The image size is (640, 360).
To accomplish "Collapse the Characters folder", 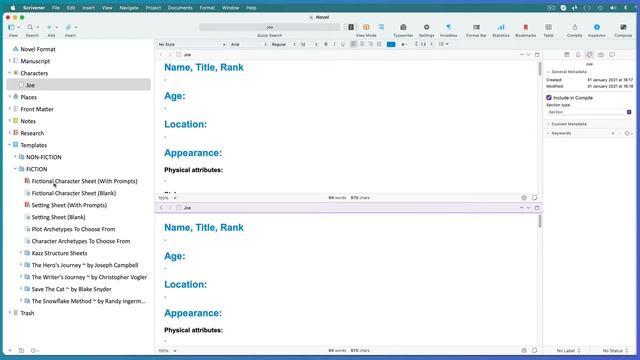I will (x=9, y=73).
